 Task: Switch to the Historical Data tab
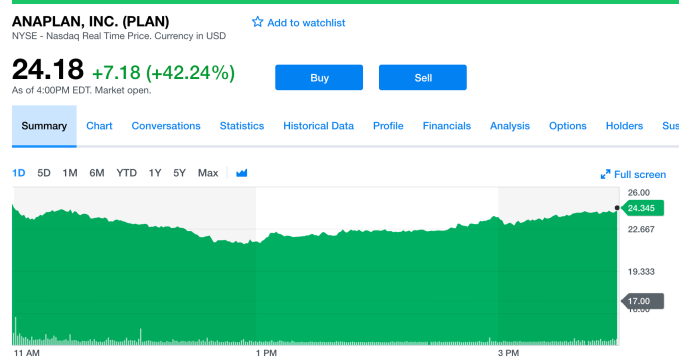pyautogui.click(x=318, y=126)
